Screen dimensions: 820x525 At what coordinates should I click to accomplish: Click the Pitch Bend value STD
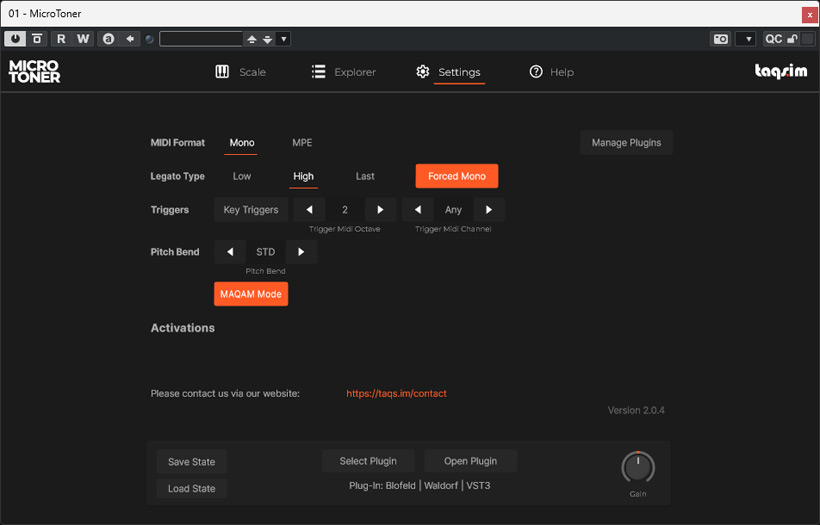tap(266, 252)
